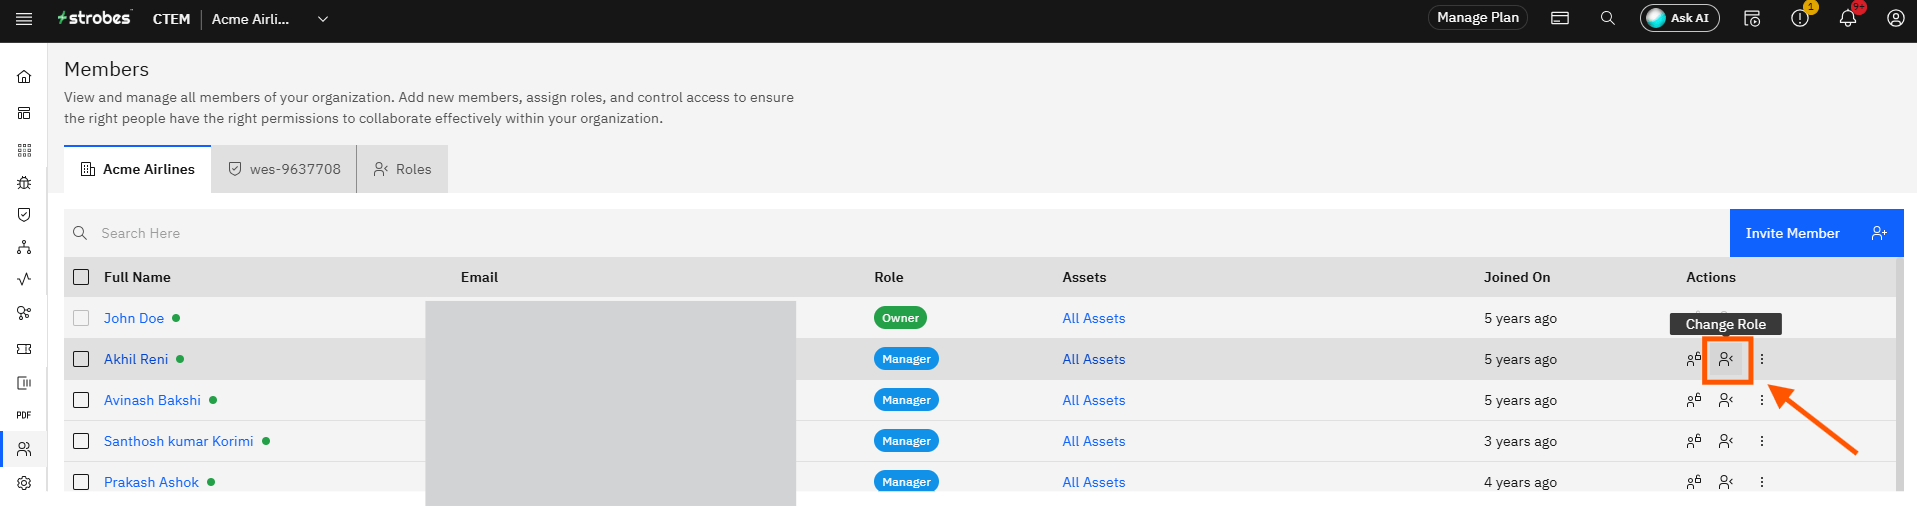The height and width of the screenshot is (507, 1917).
Task: Open the grid apps icon in the sidebar
Action: [x=24, y=150]
